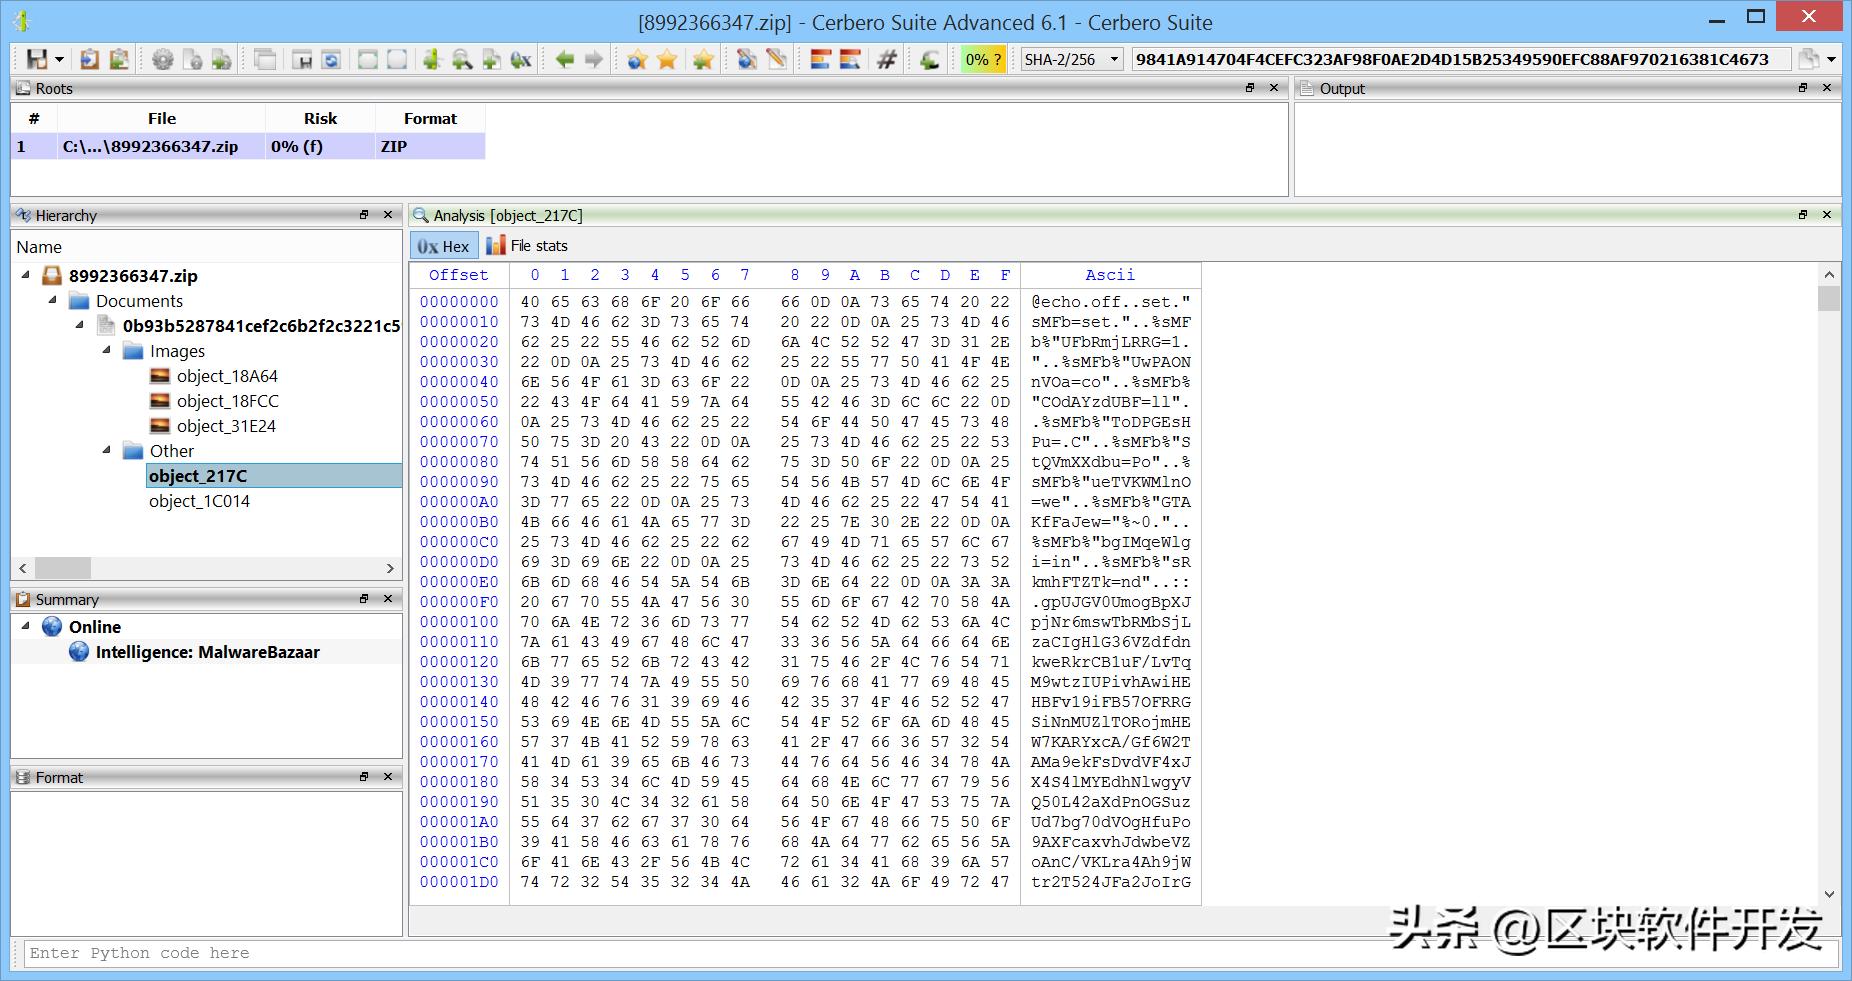Screen dimensions: 1852x981
Task: Click the save floppy disk icon
Action: point(36,60)
